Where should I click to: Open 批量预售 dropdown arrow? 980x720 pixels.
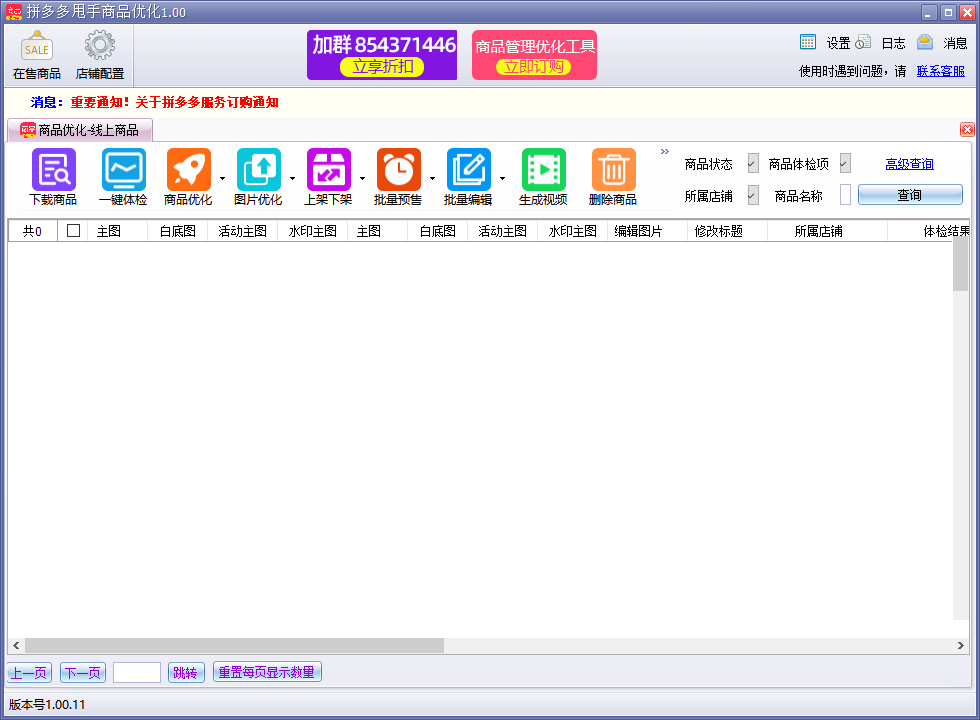[432, 178]
